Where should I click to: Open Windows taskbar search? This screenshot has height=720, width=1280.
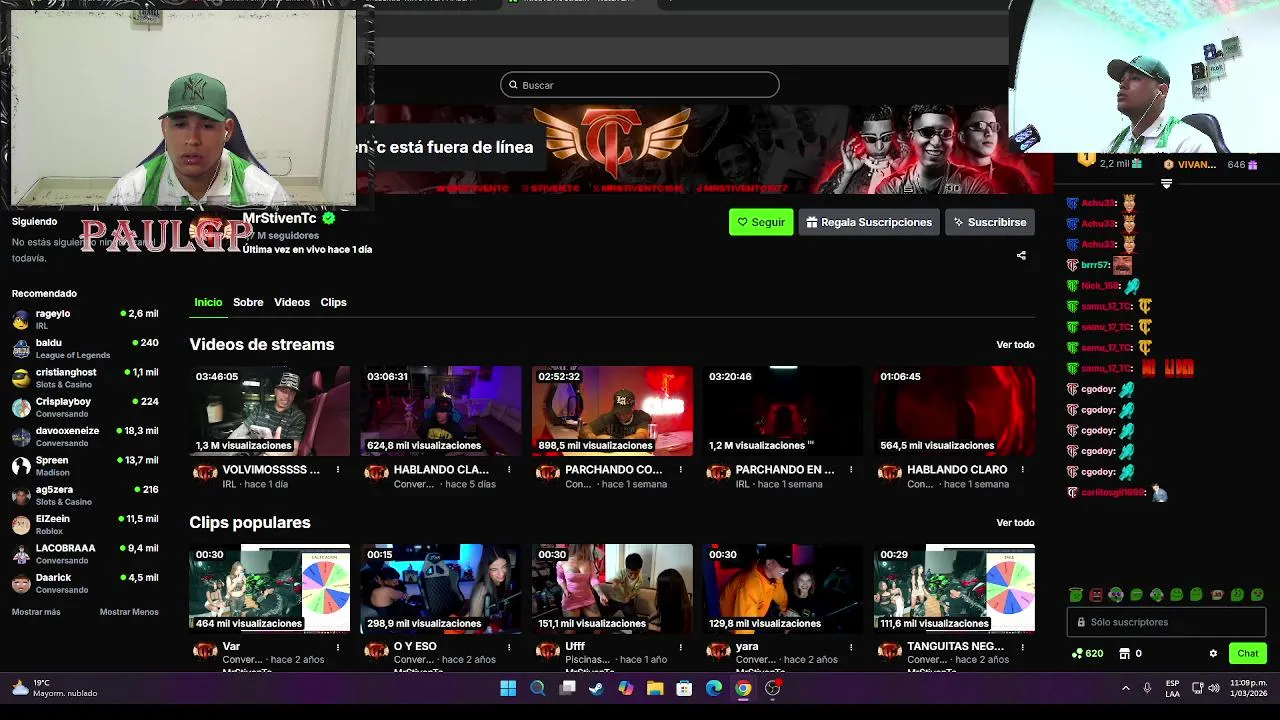(x=537, y=688)
